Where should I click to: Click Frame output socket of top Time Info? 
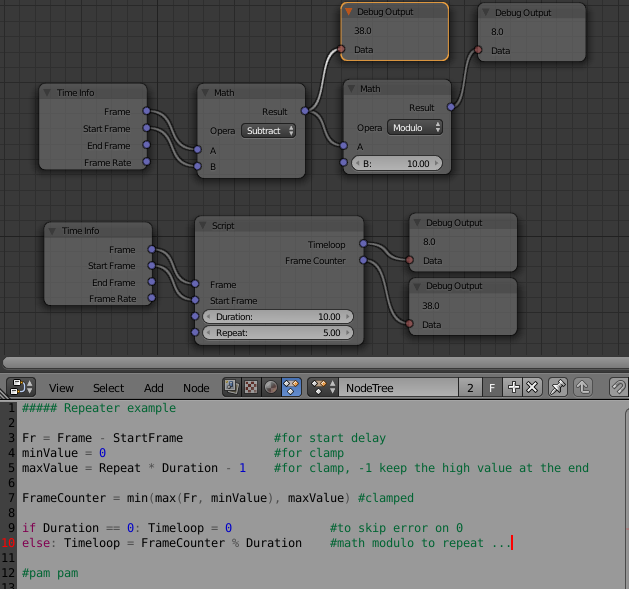(146, 111)
